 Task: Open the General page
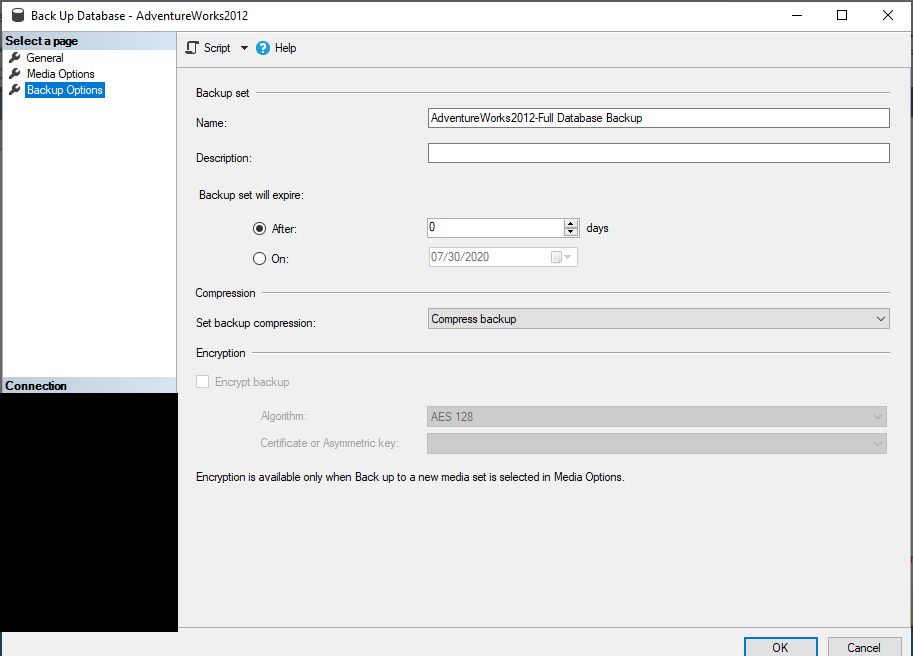tap(45, 58)
